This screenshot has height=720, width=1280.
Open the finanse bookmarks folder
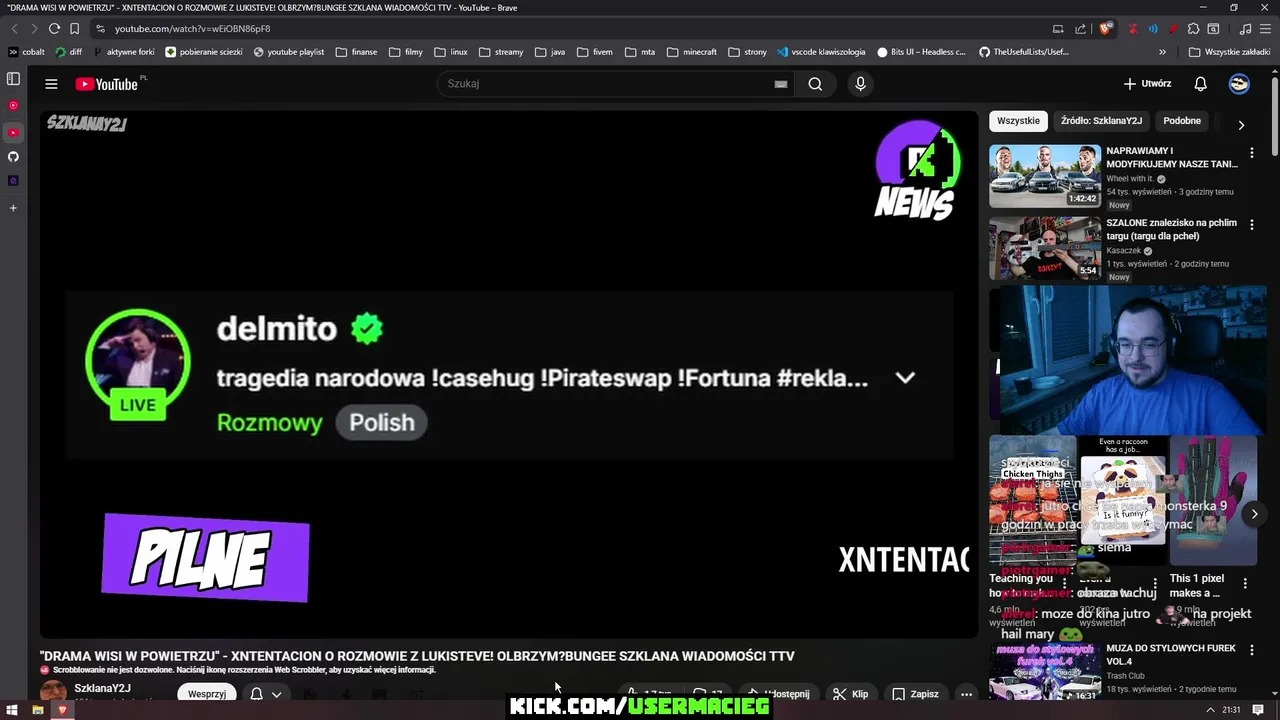click(357, 52)
